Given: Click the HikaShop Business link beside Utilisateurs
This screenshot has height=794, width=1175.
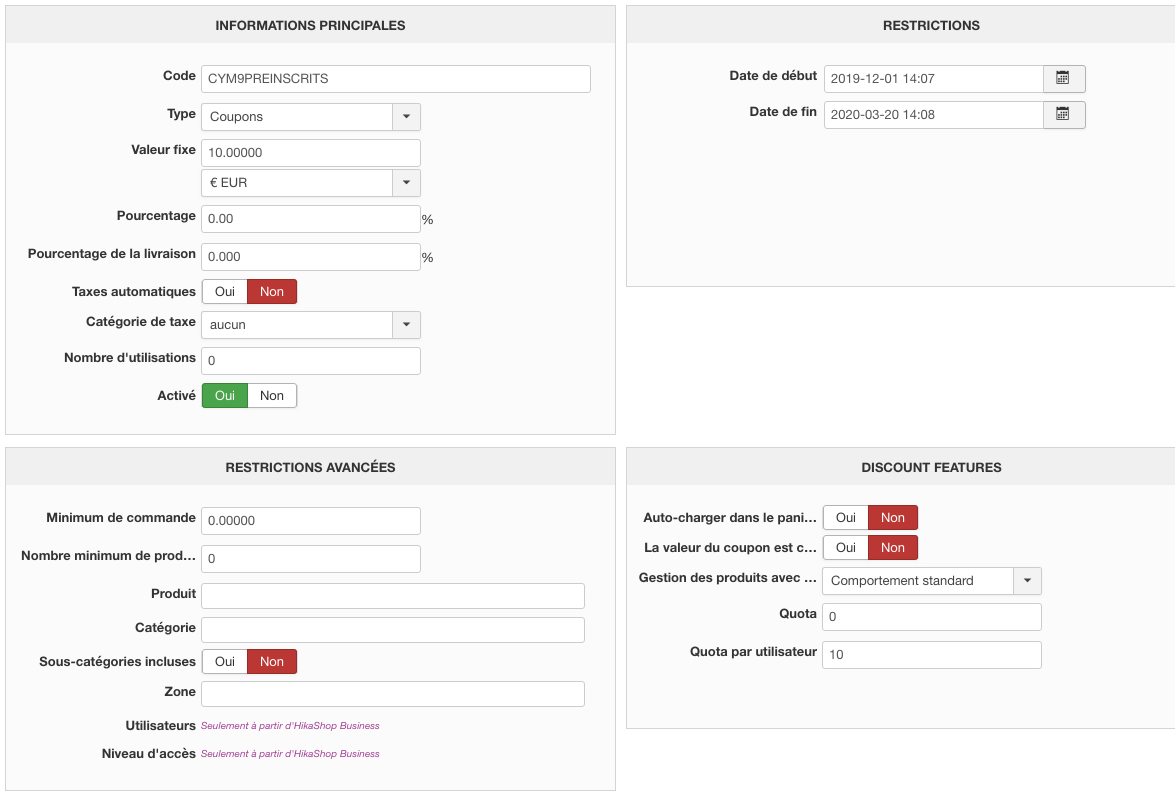Looking at the screenshot, I should tap(290, 726).
